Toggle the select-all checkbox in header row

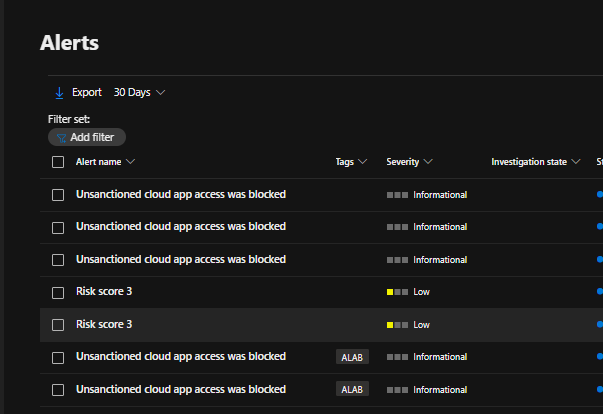pos(58,162)
